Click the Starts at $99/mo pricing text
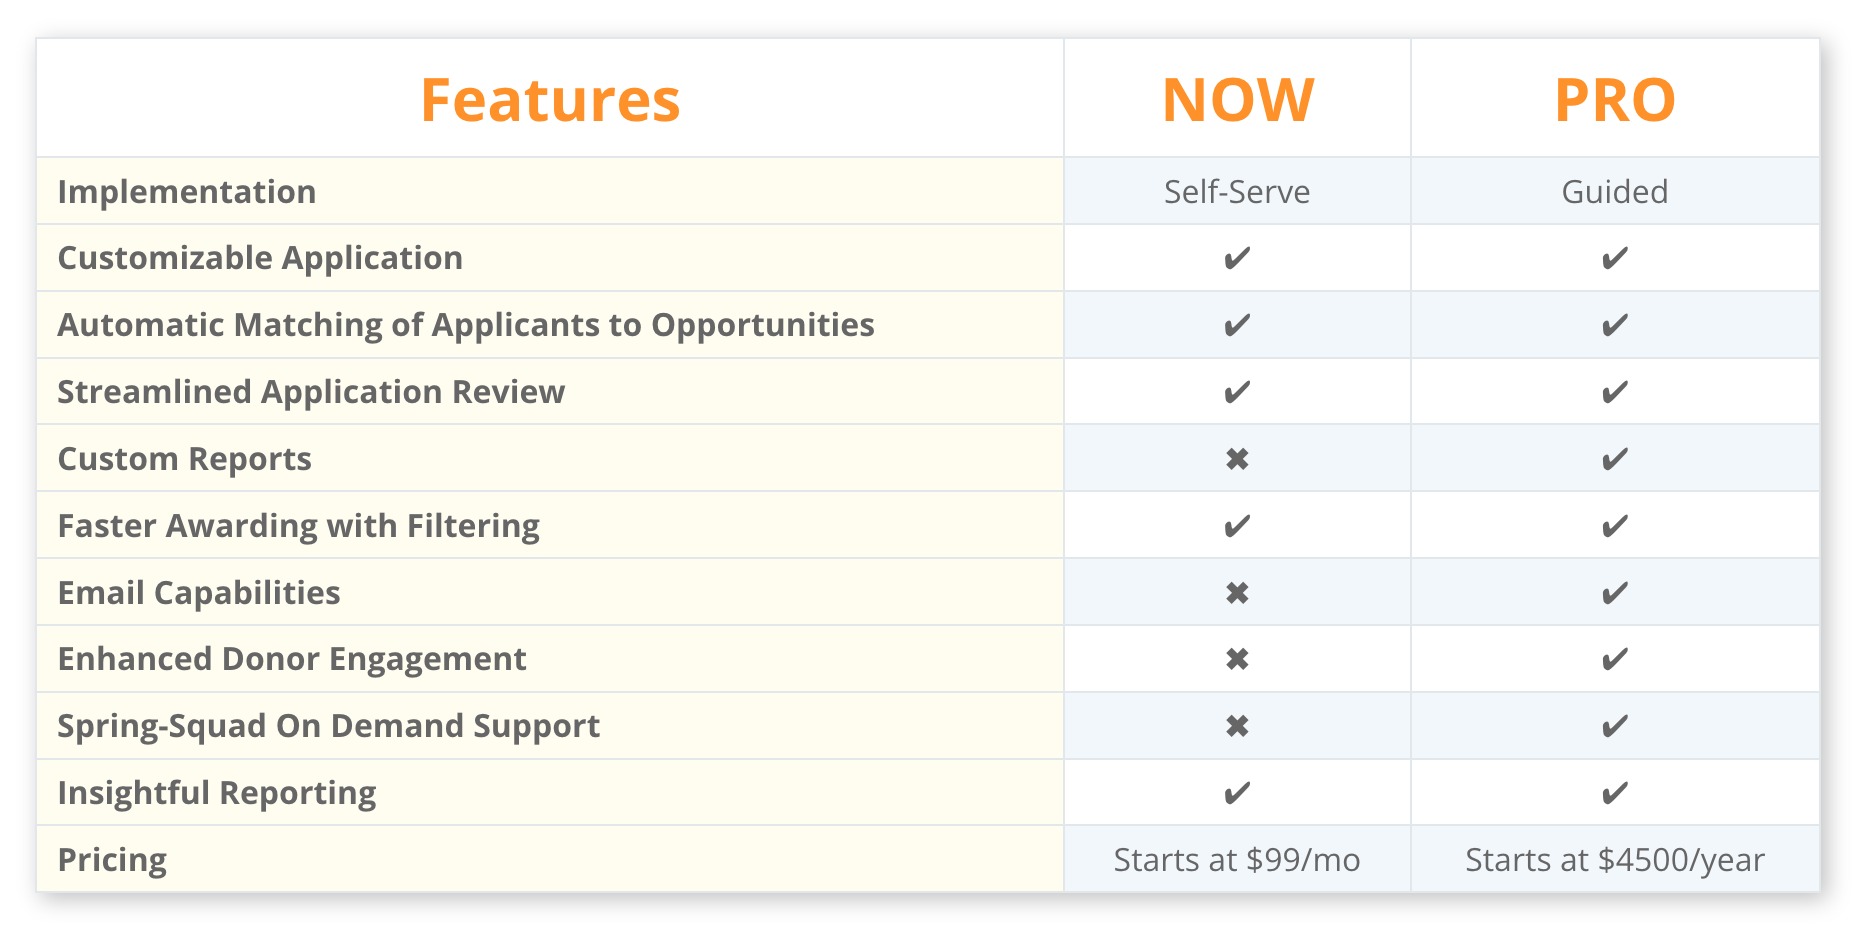The width and height of the screenshot is (1864, 942). (1237, 860)
